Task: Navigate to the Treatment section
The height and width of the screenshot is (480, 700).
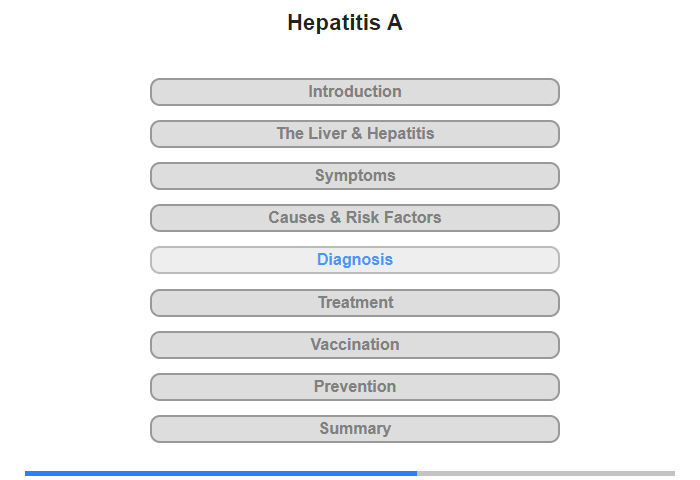Action: coord(354,303)
